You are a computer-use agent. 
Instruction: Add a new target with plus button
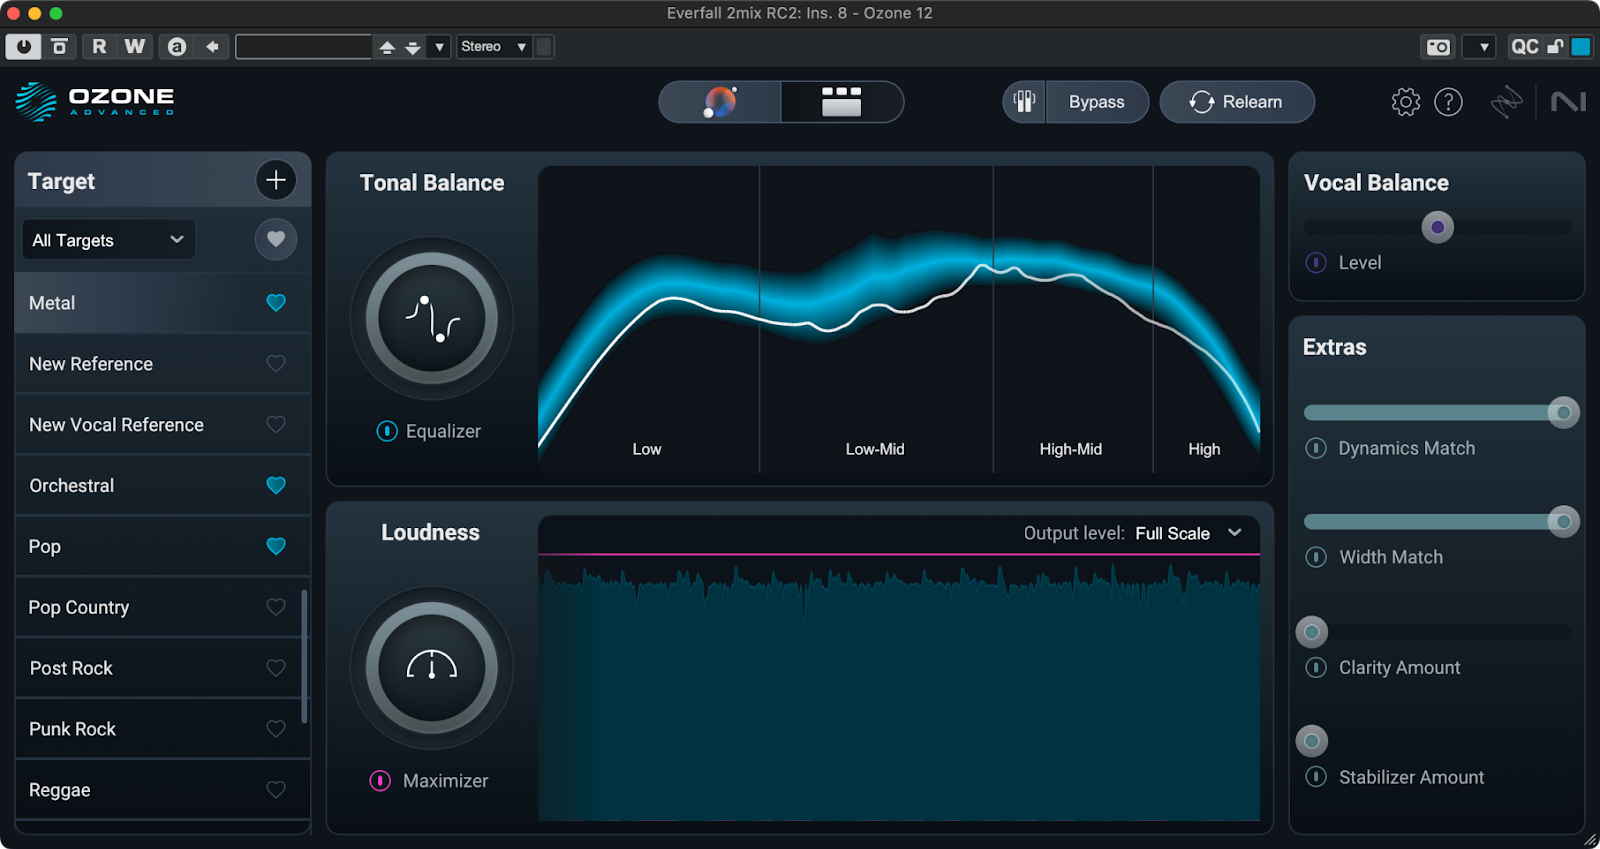pyautogui.click(x=276, y=180)
